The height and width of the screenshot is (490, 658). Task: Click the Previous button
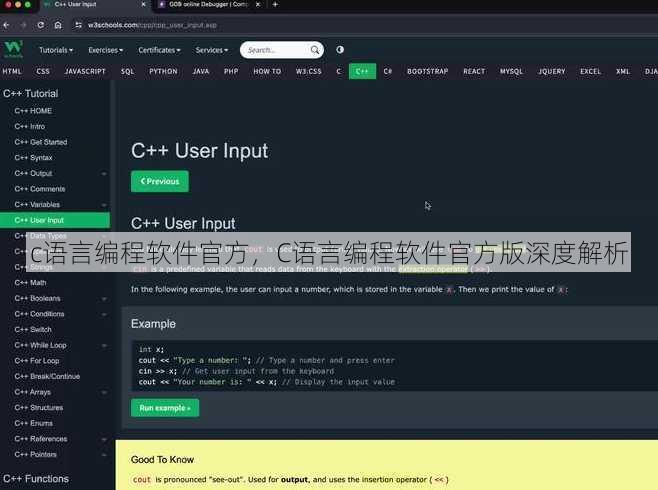(160, 181)
